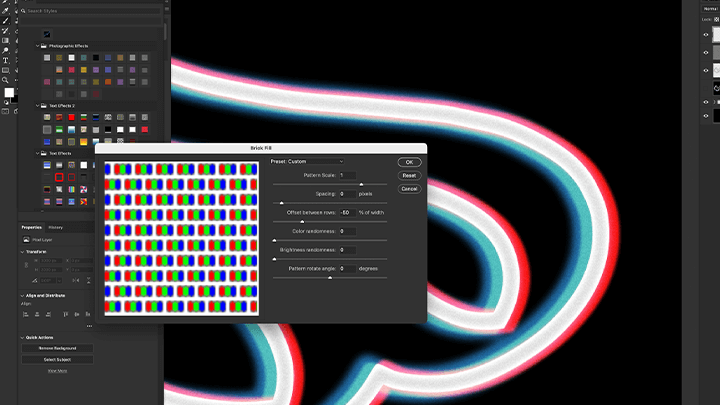Click the Remove Background button
This screenshot has height=405, width=720.
click(57, 349)
